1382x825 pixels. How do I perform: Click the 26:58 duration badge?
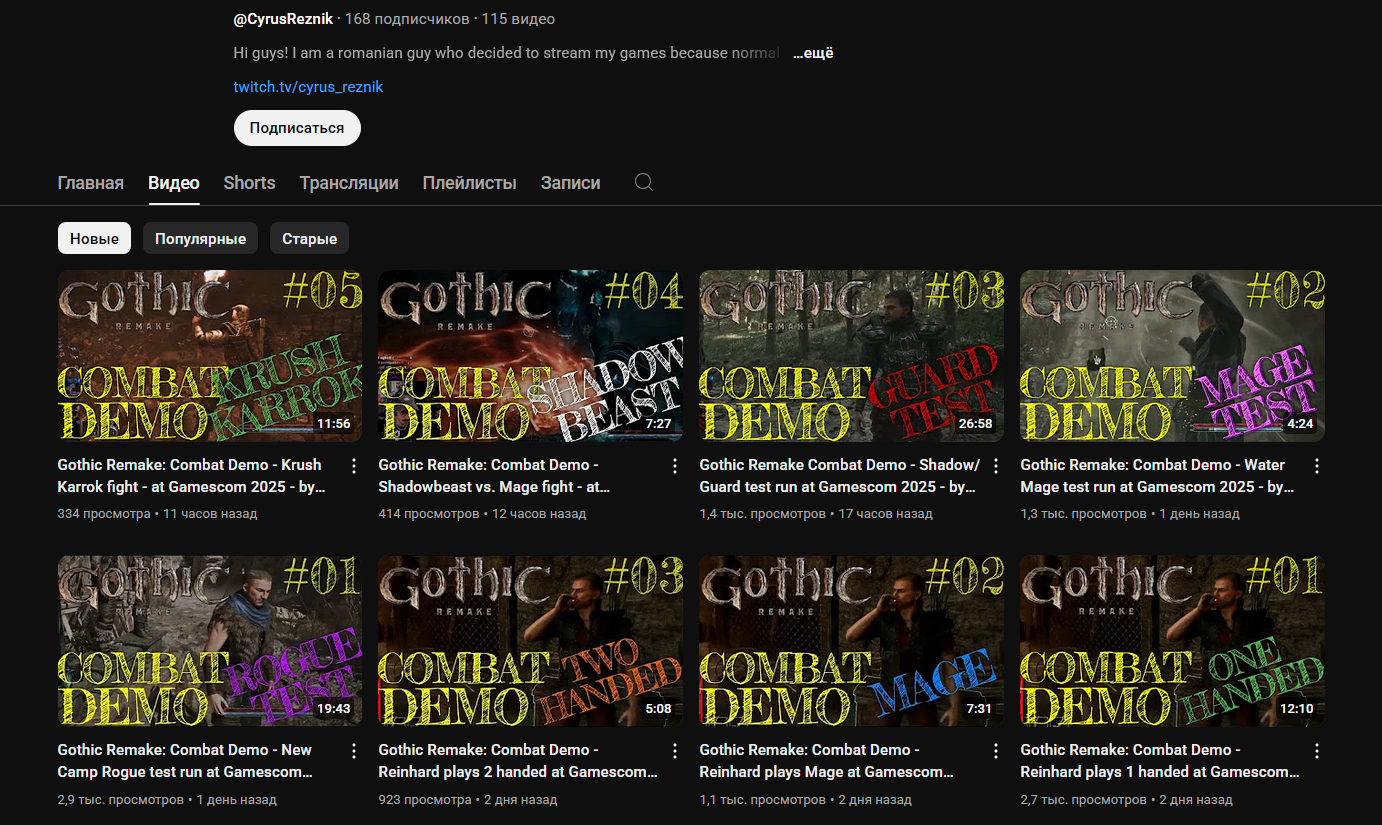pyautogui.click(x=975, y=424)
